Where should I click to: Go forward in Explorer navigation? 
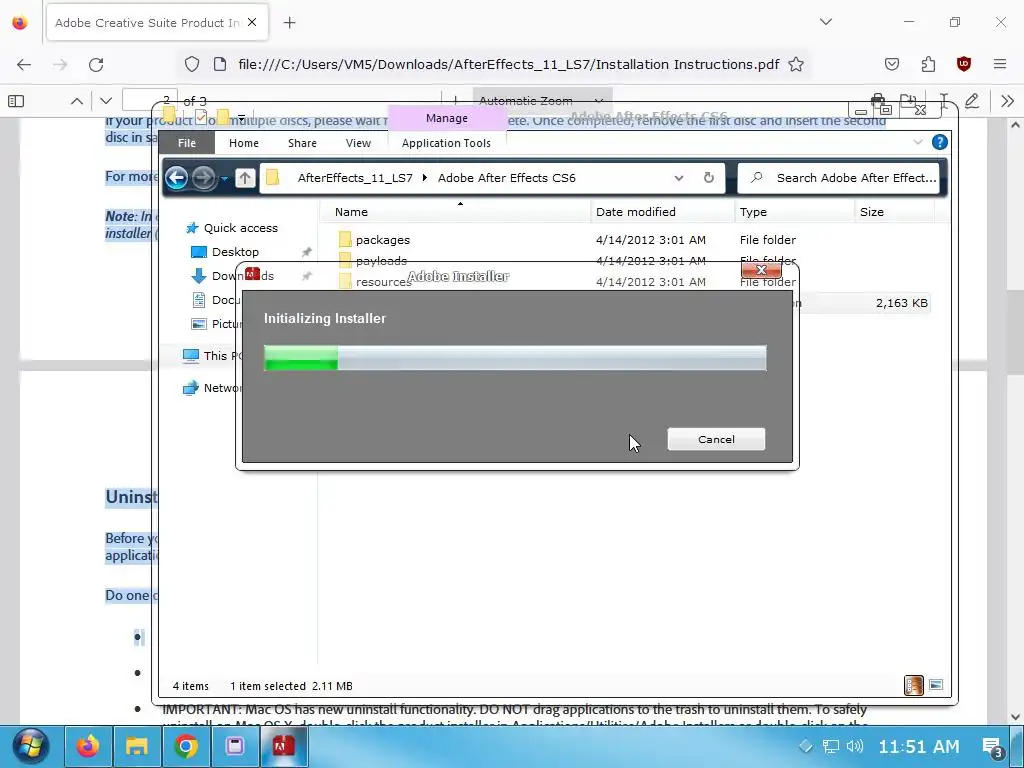[204, 178]
